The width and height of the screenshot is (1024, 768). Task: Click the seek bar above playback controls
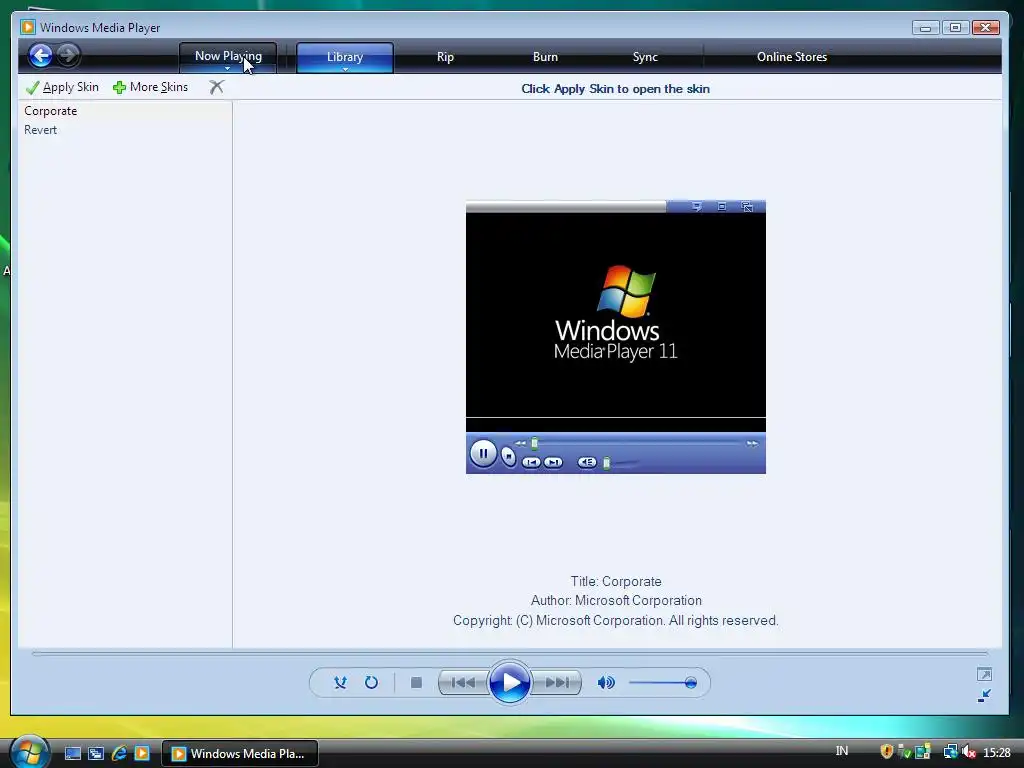(x=509, y=653)
